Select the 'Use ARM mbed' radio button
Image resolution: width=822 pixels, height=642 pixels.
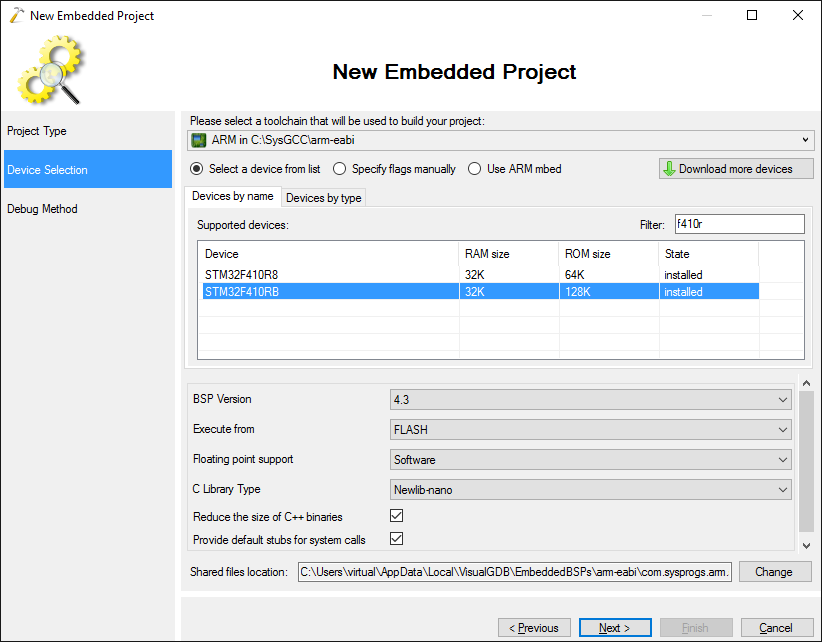[515, 169]
